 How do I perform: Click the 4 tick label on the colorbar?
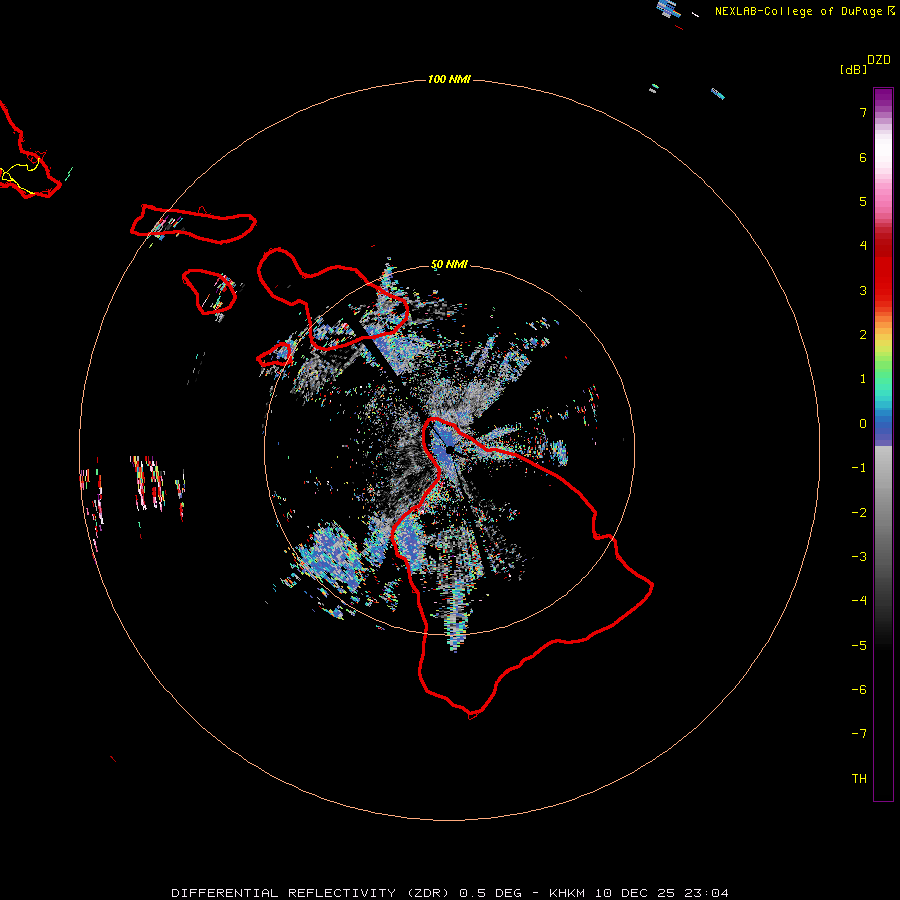coord(863,246)
